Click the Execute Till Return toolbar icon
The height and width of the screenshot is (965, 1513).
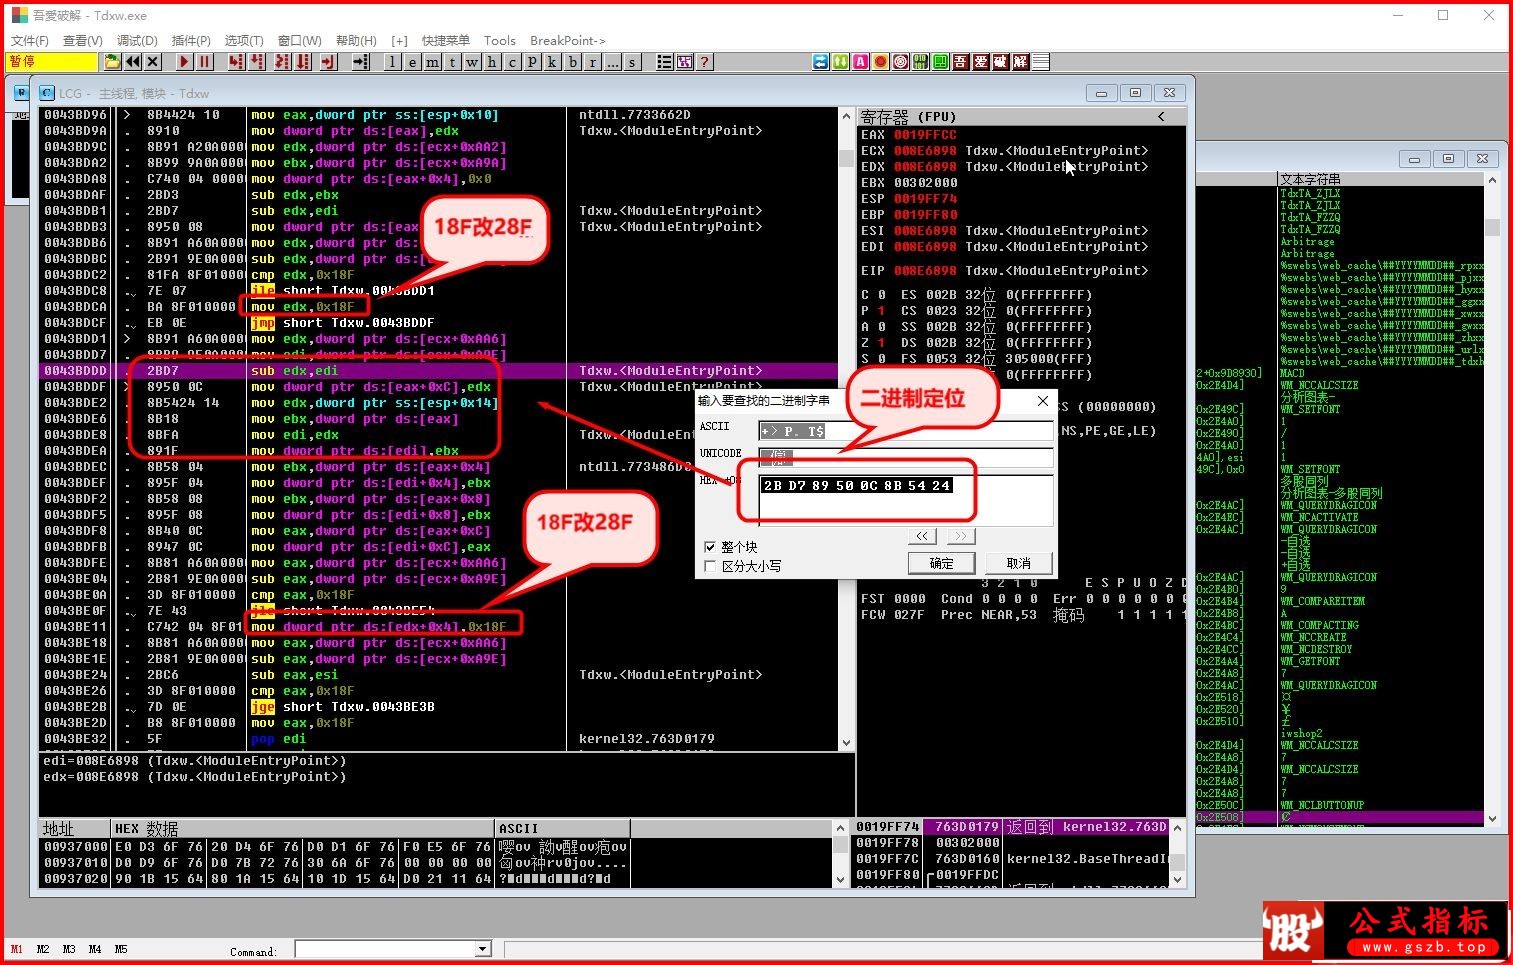(x=328, y=62)
